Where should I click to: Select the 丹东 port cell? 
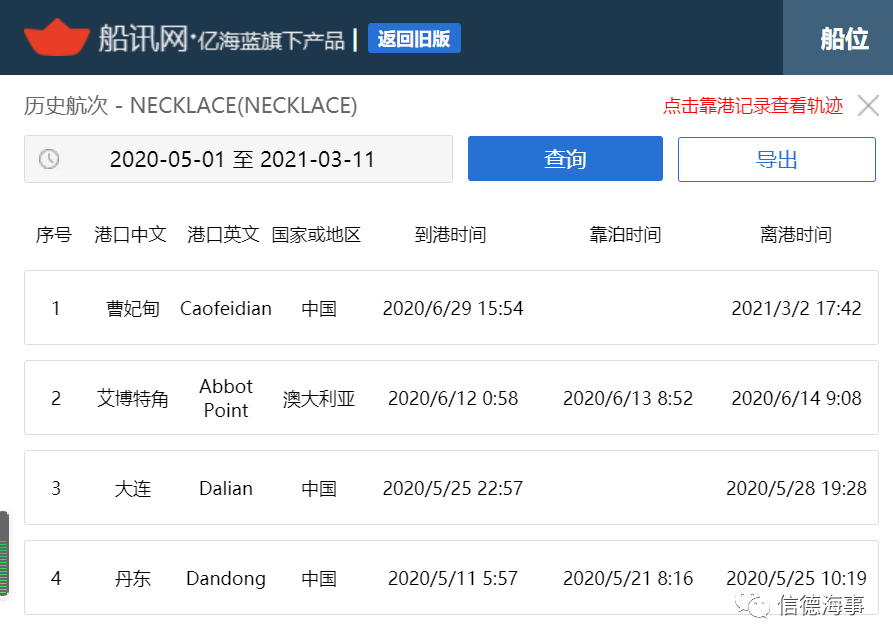(x=133, y=578)
